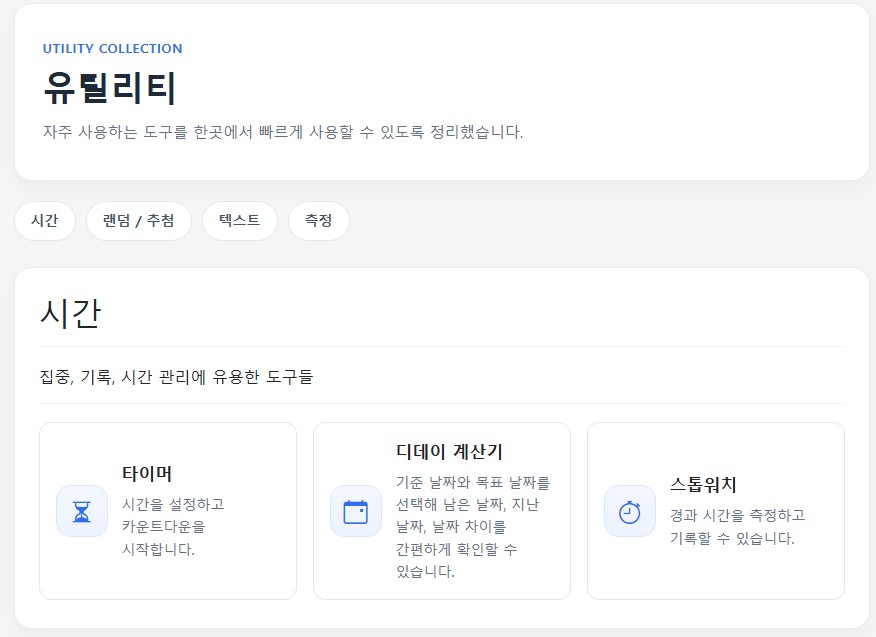Select the 측정 filter chip

coord(318,220)
